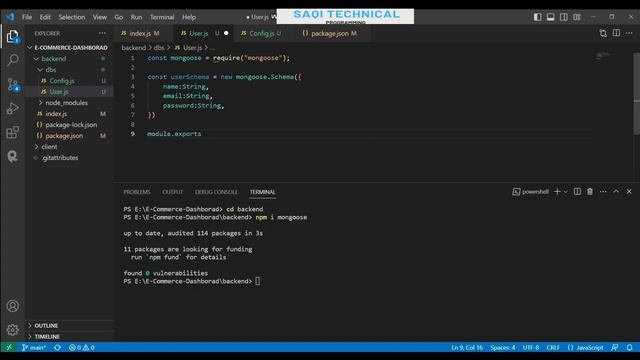640x360 pixels.
Task: Click the Ln 9, Col 16 indicator
Action: point(467,347)
